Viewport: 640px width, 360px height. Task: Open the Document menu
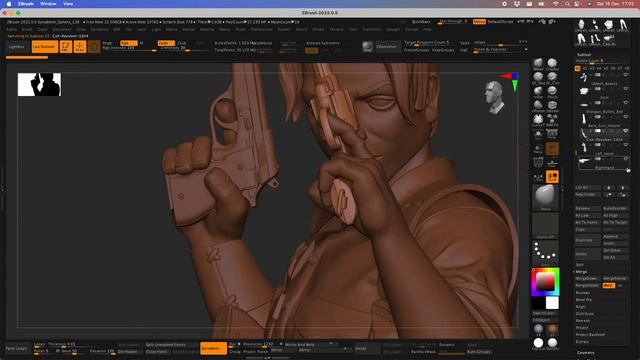coord(62,29)
